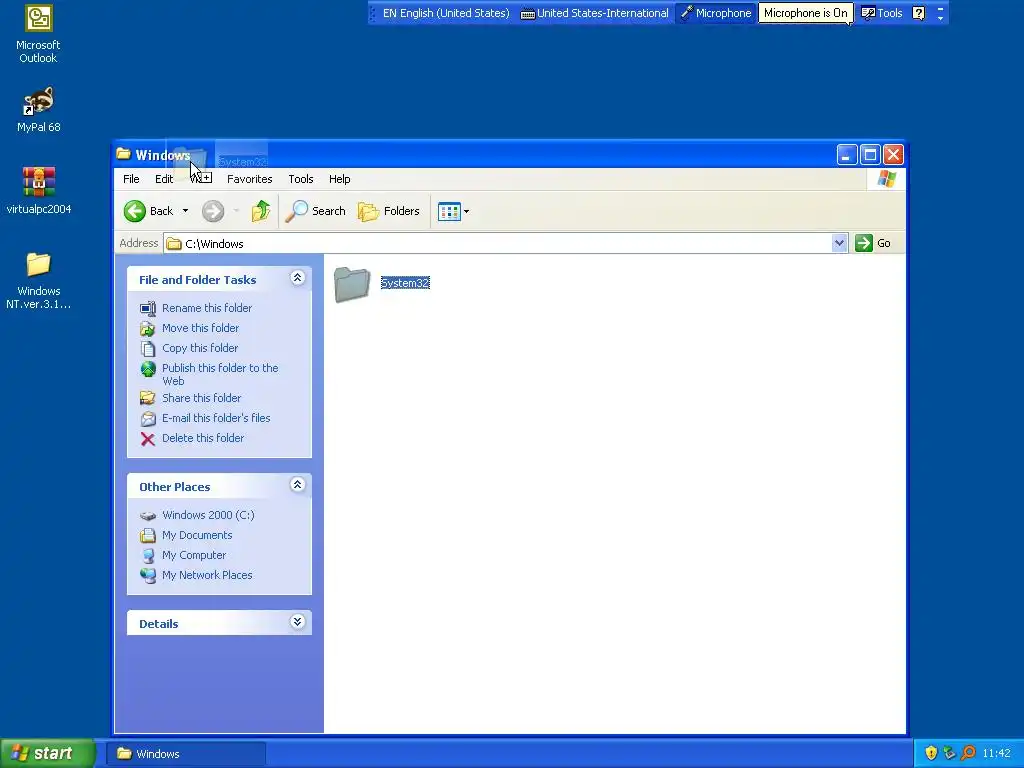Click the Go button

coord(873,244)
